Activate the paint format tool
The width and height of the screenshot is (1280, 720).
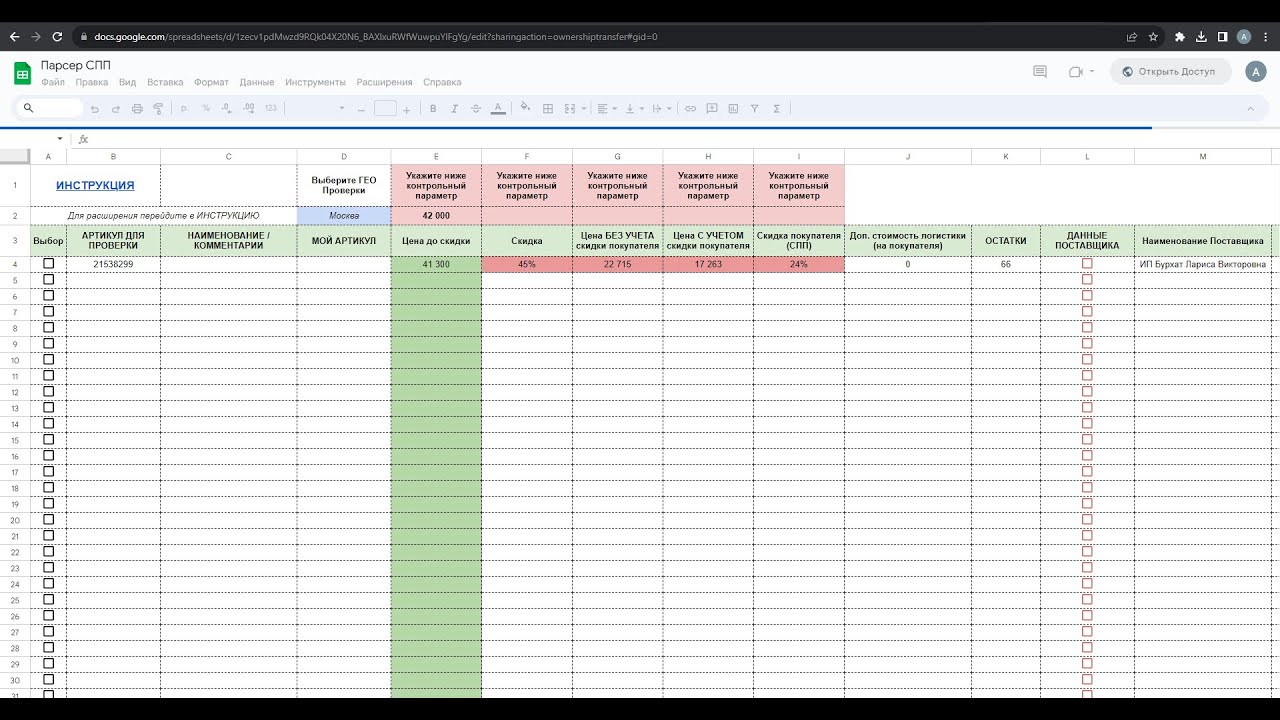click(x=158, y=108)
